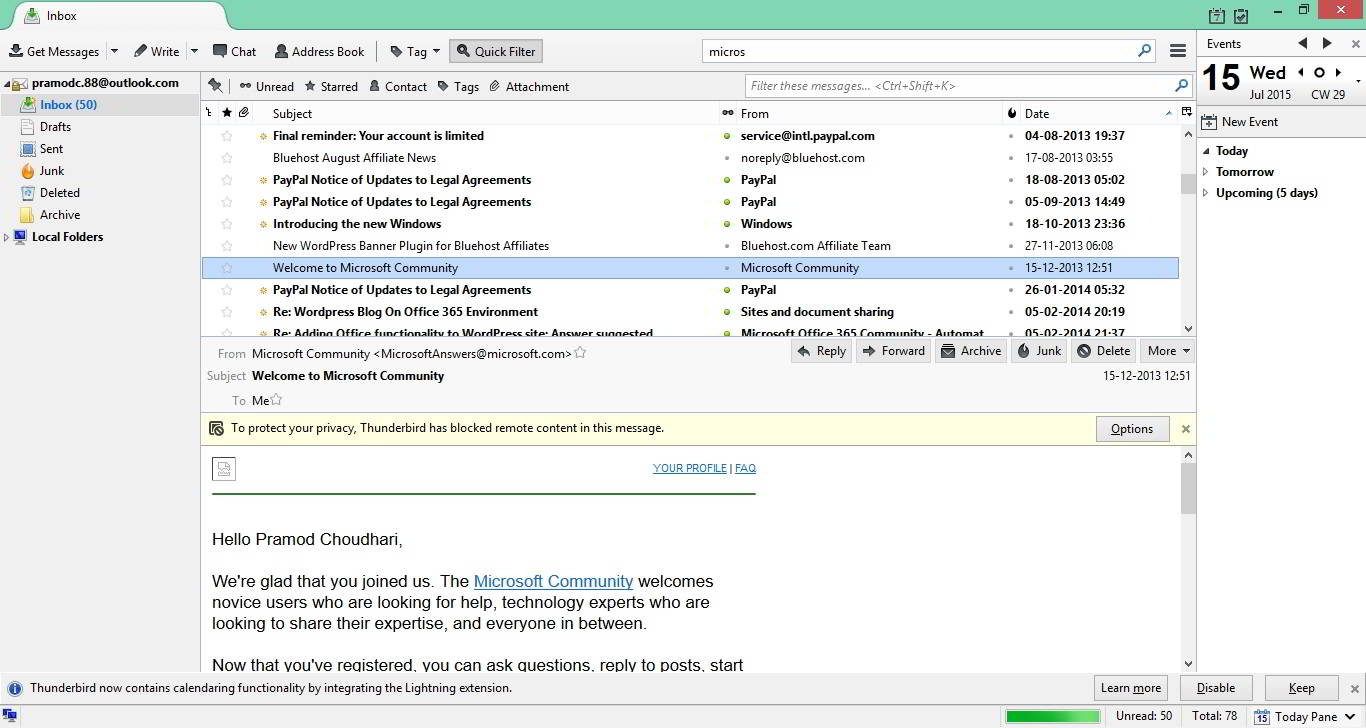The image size is (1366, 728).
Task: Click the message list vertical scrollbar
Action: [1188, 229]
